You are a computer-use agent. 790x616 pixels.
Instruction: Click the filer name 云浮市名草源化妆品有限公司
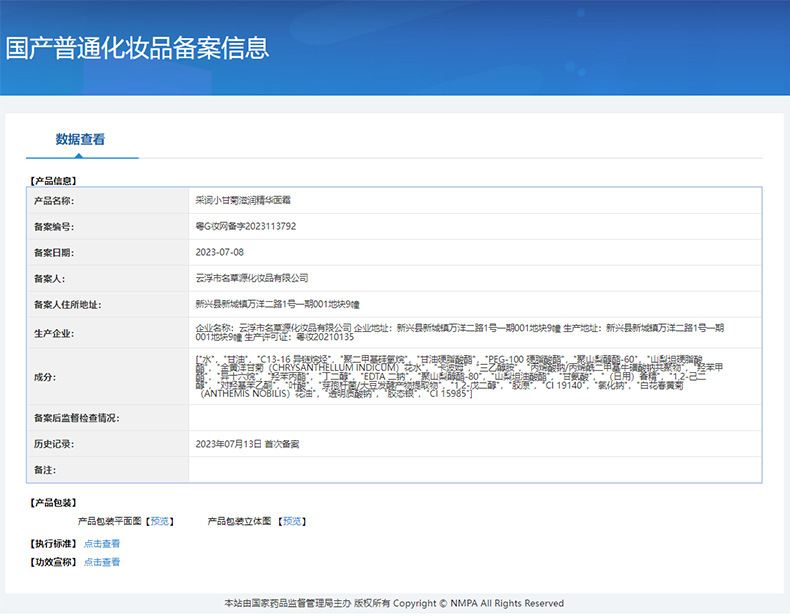tap(252, 279)
